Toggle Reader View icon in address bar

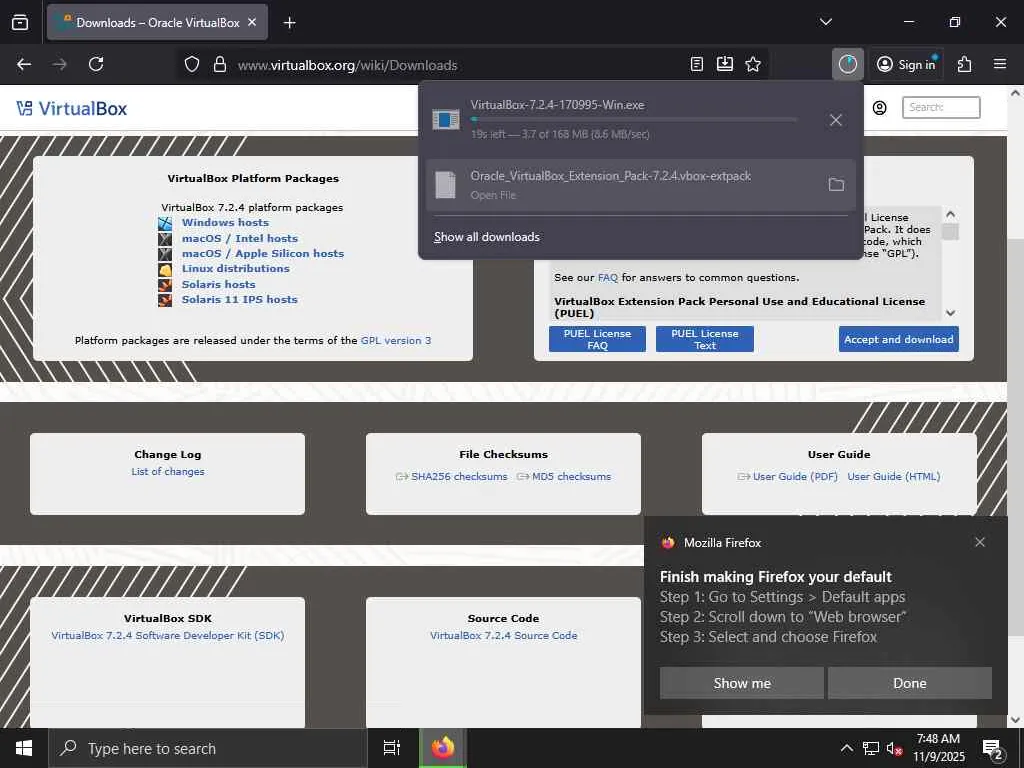pyautogui.click(x=697, y=64)
